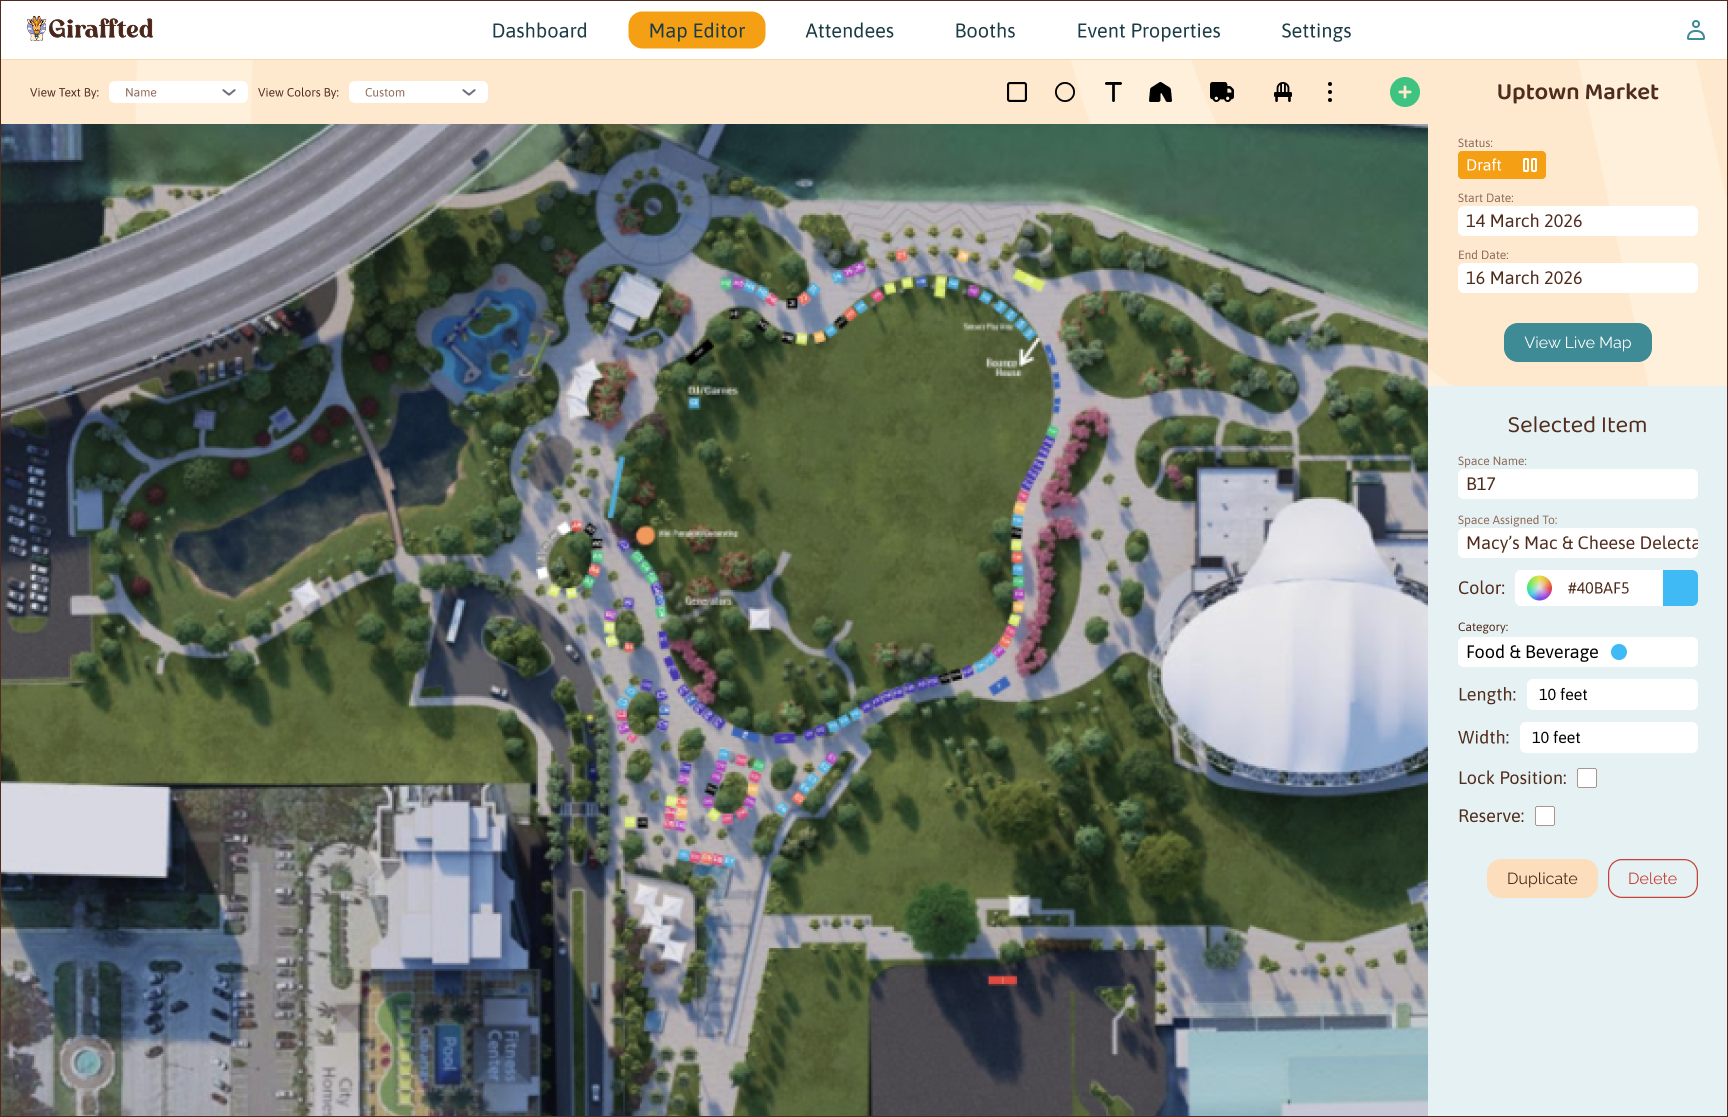Select the circle shape tool

[x=1065, y=92]
